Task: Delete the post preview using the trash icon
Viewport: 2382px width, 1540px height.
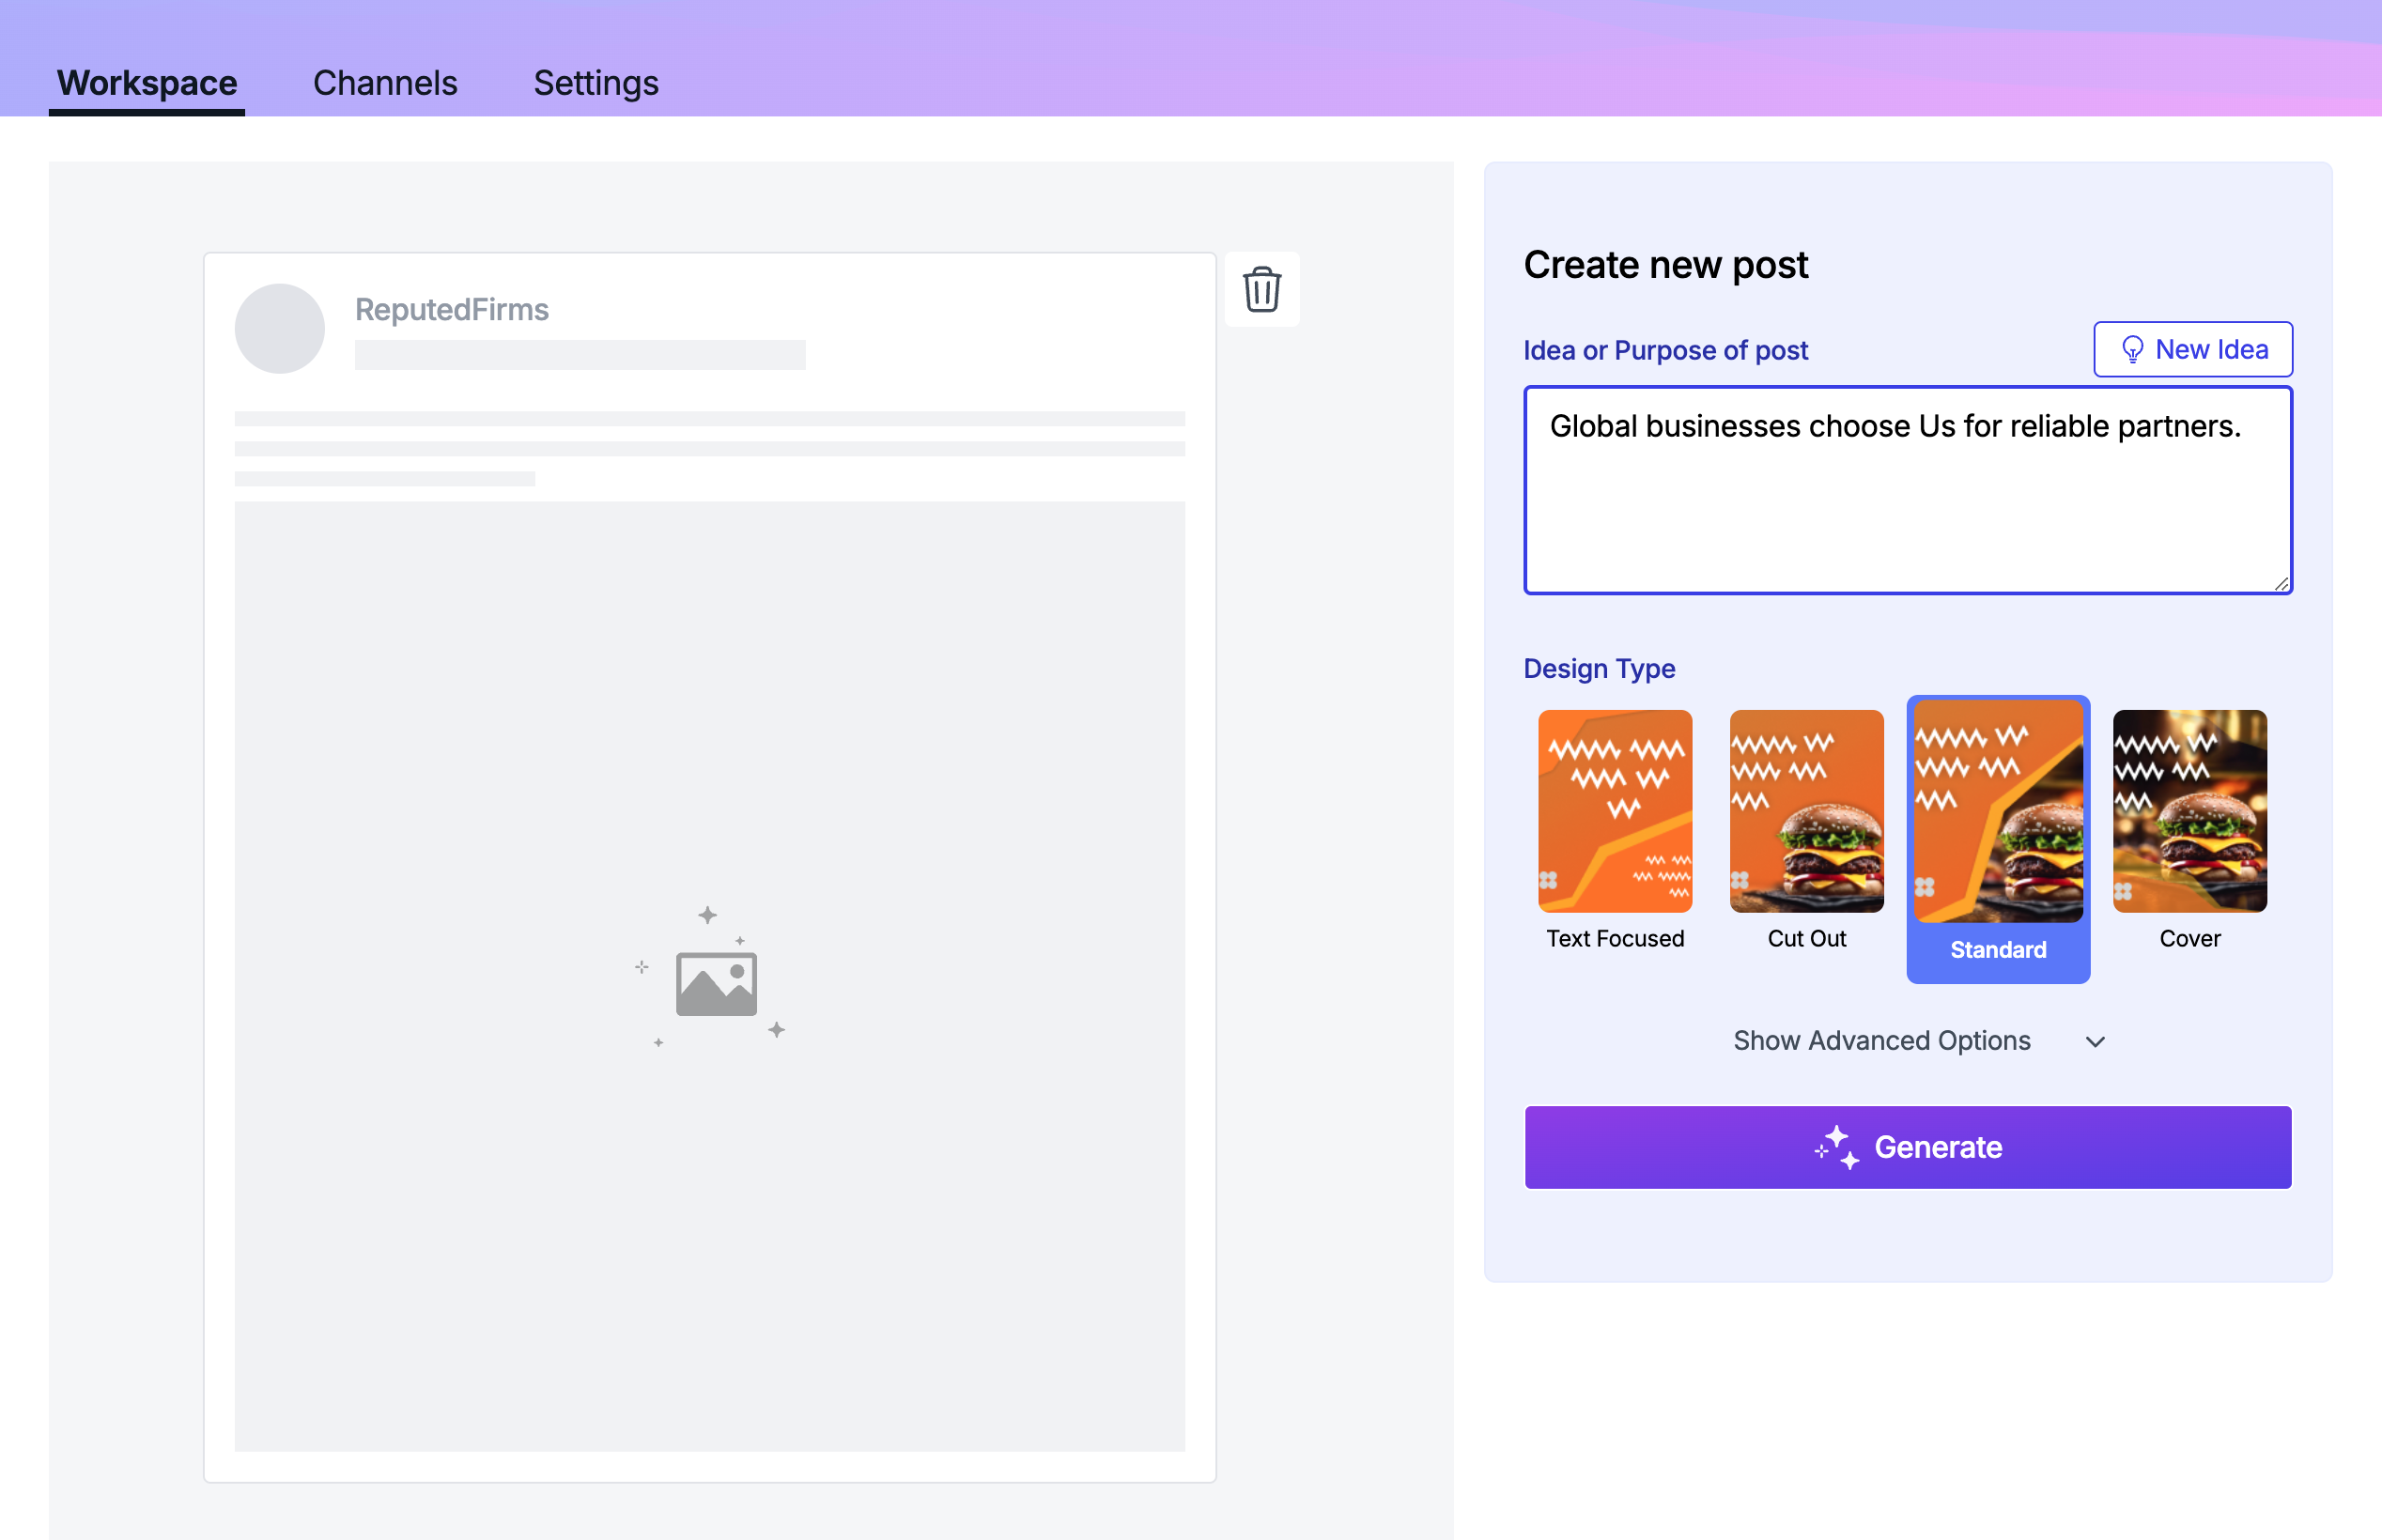Action: [1261, 289]
